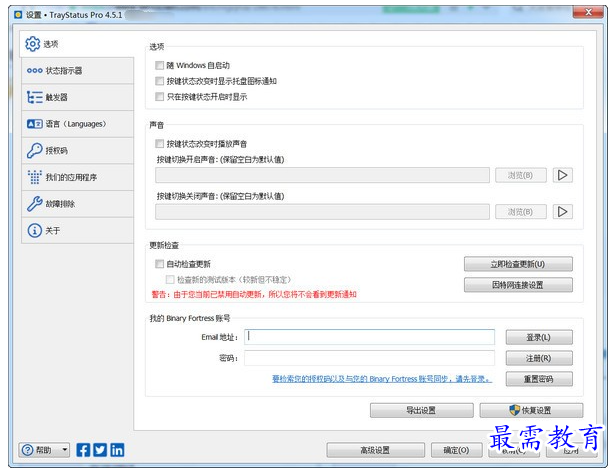Viewport: 611px width, 469px height.
Task: Open the 触发器 tab
Action: pos(77,97)
